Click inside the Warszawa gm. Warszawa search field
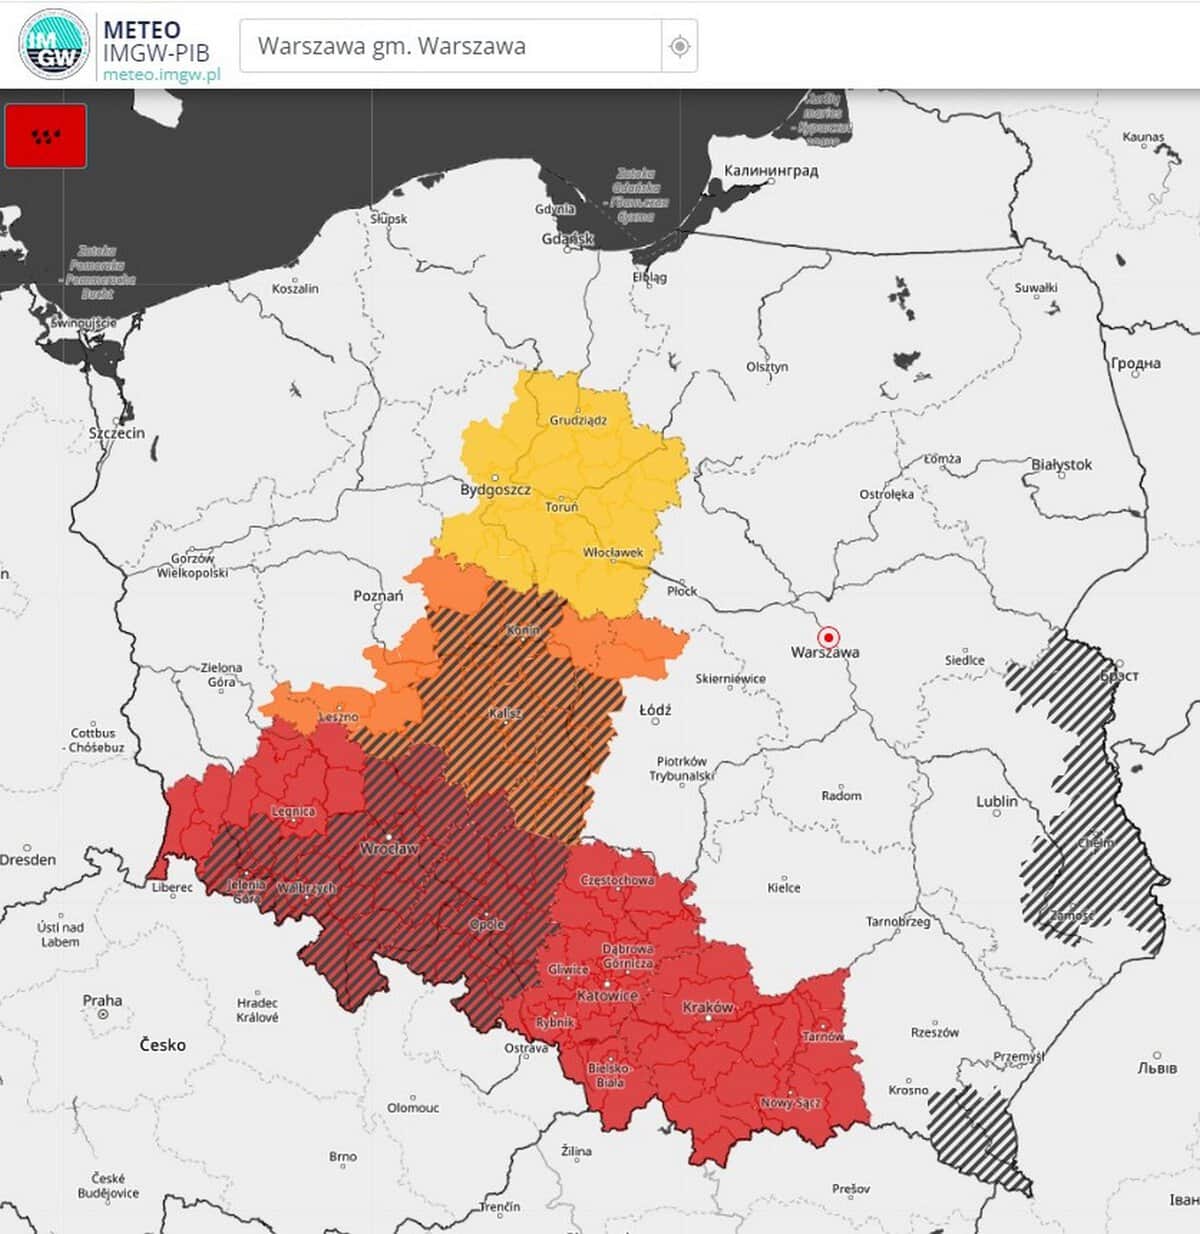The image size is (1200, 1234). click(450, 46)
